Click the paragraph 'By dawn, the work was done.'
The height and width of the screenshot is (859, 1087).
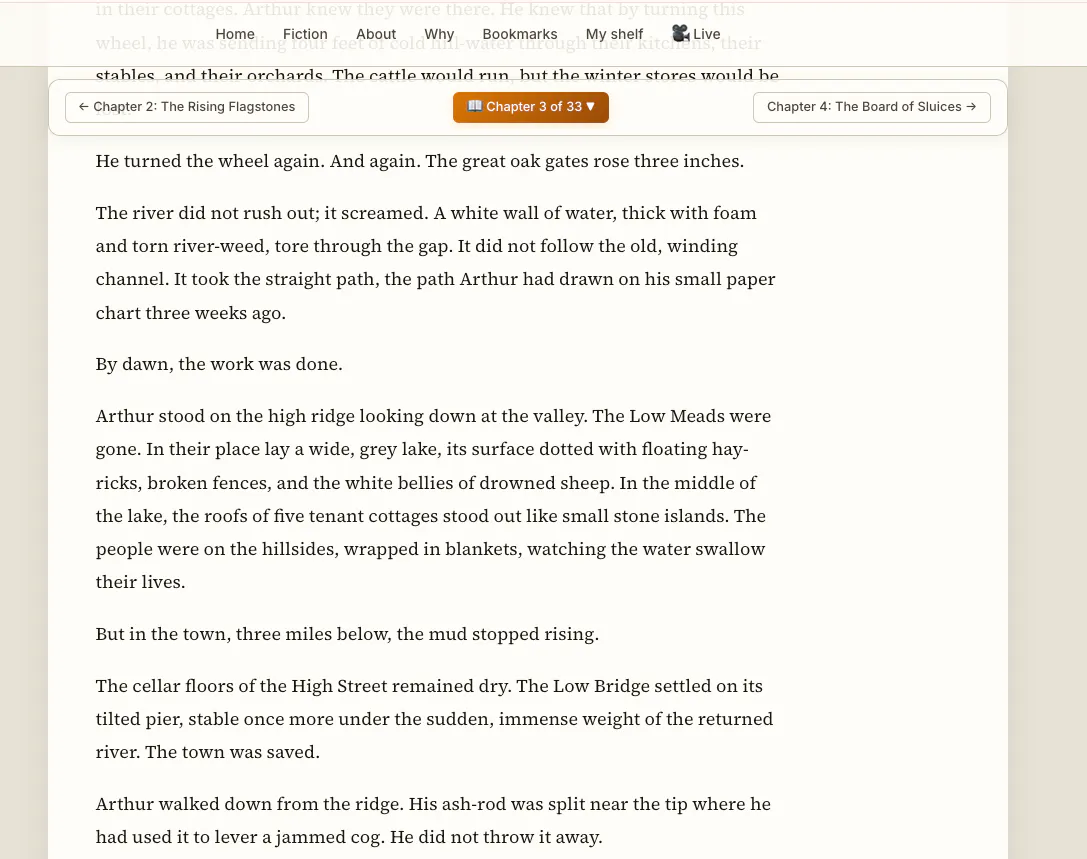point(219,364)
